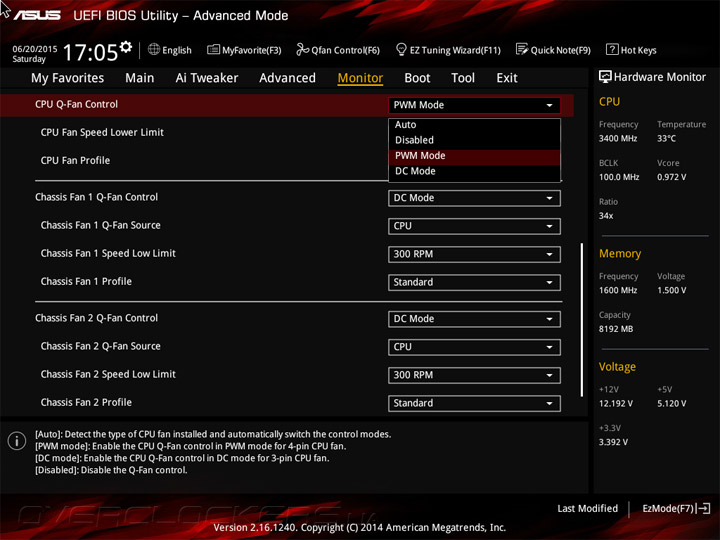Viewport: 720px width, 540px height.
Task: Click the settings list vertical scrollbar
Action: click(x=582, y=320)
